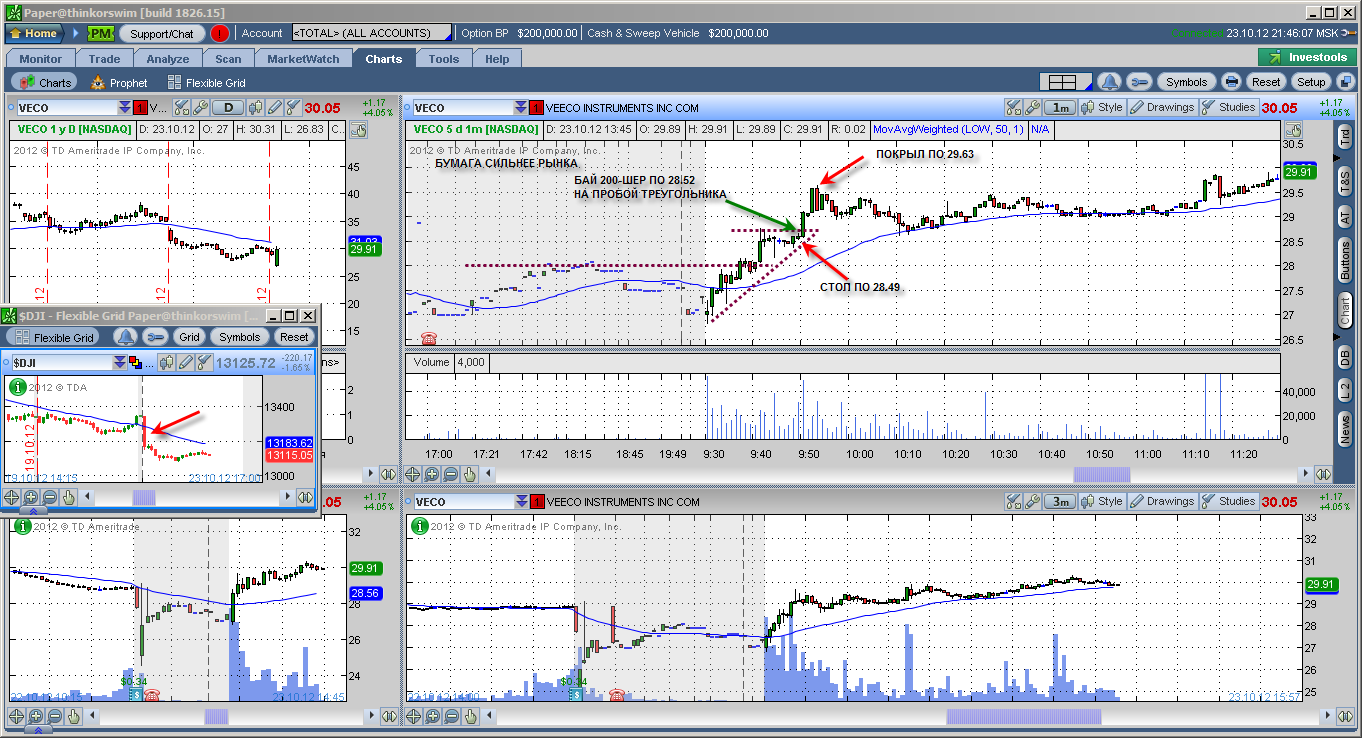Click the connection wrench icon next to MSK time
Viewport: 1362px width, 738px height.
coord(1351,33)
